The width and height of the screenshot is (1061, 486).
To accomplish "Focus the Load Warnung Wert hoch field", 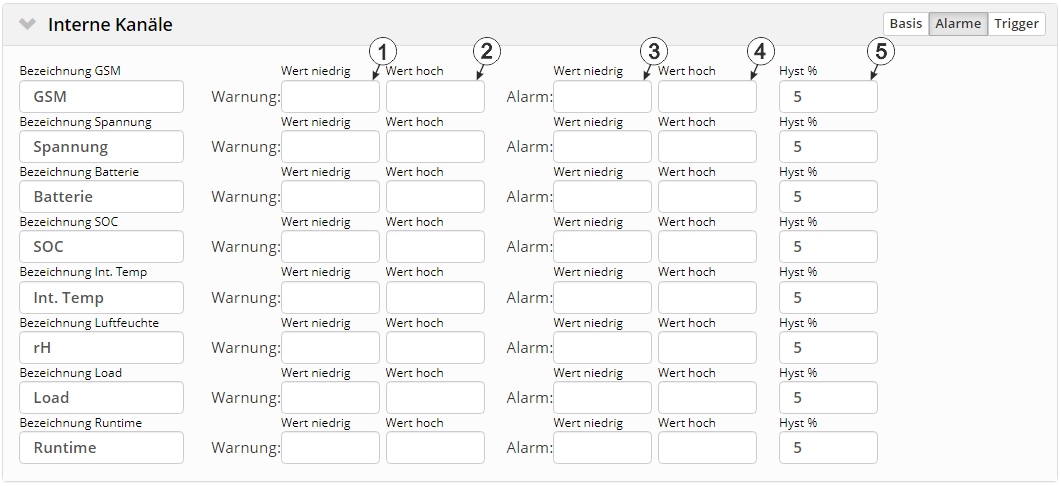I will click(435, 398).
